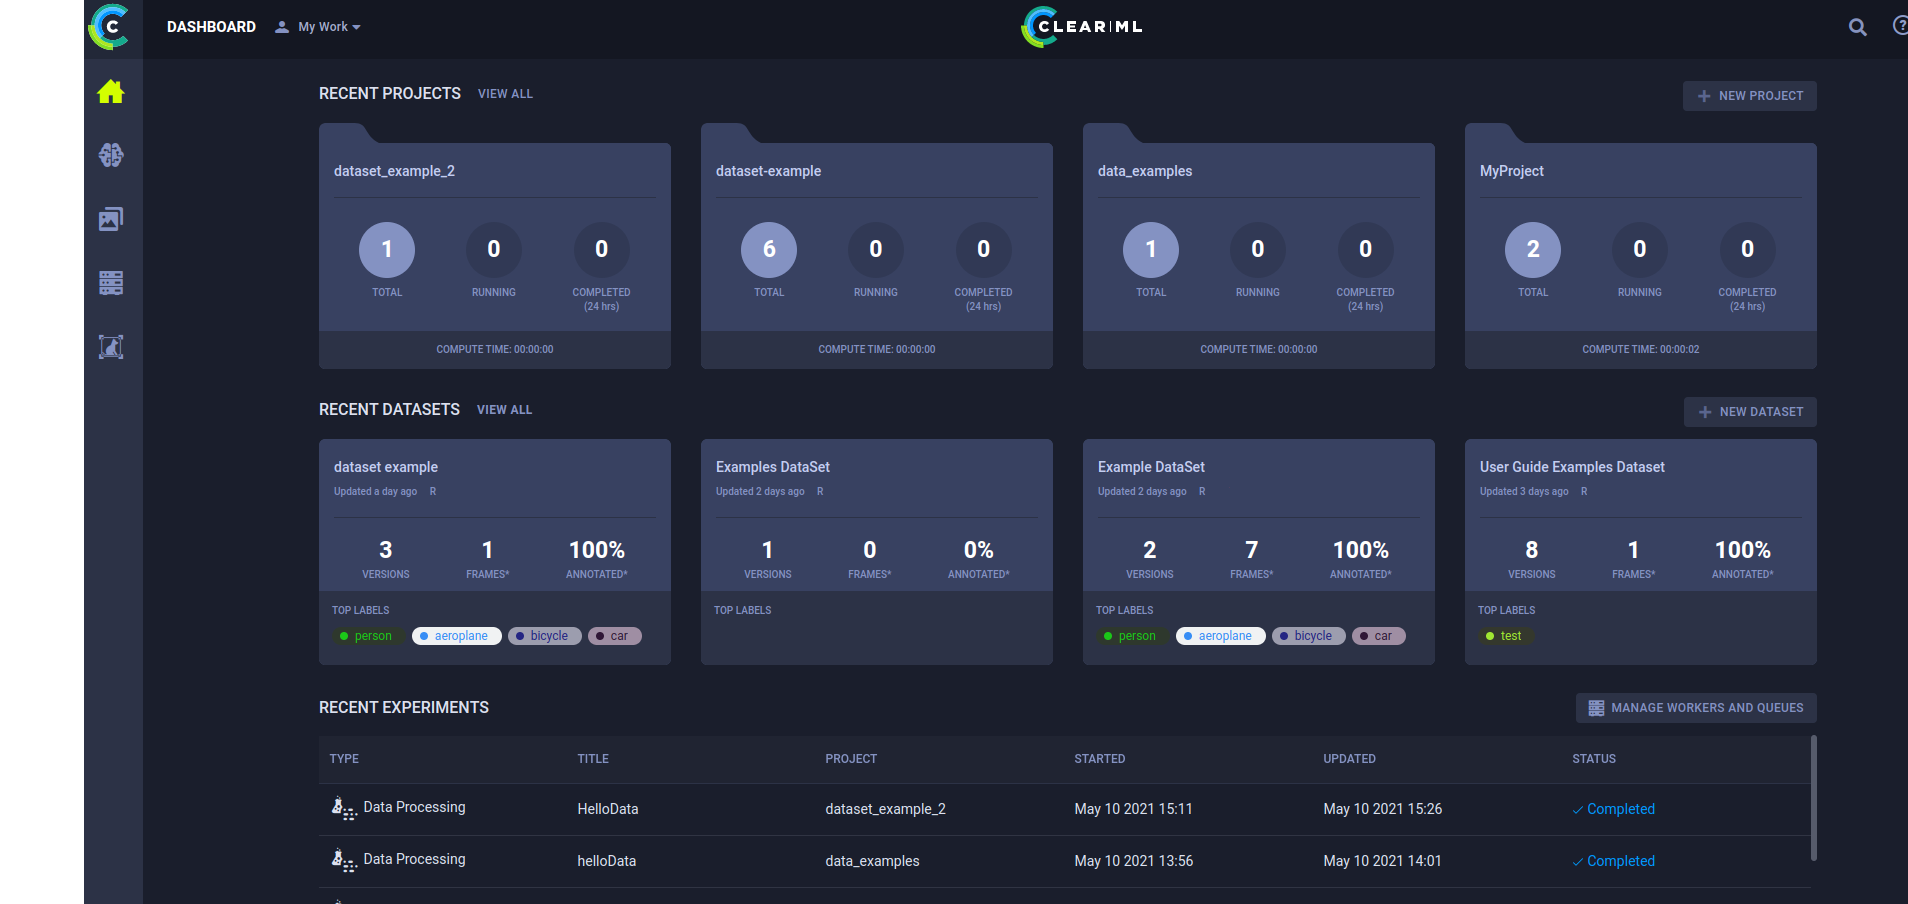Image resolution: width=1908 pixels, height=904 pixels.
Task: Open the Datasets image icon in sidebar
Action: 111,219
